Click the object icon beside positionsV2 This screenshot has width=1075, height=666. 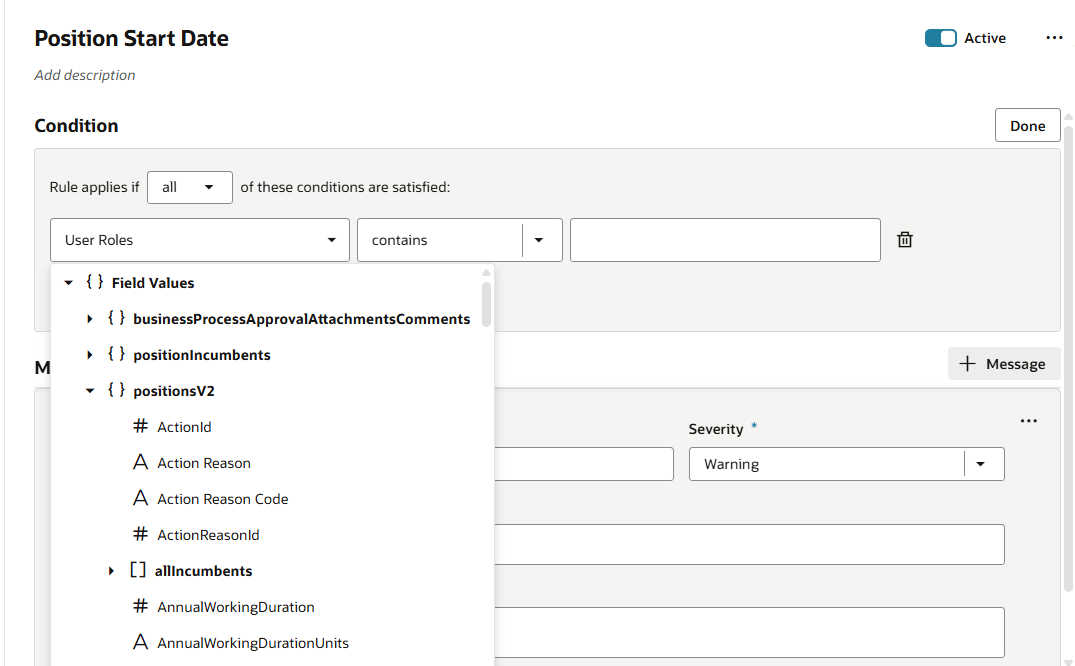pos(116,390)
